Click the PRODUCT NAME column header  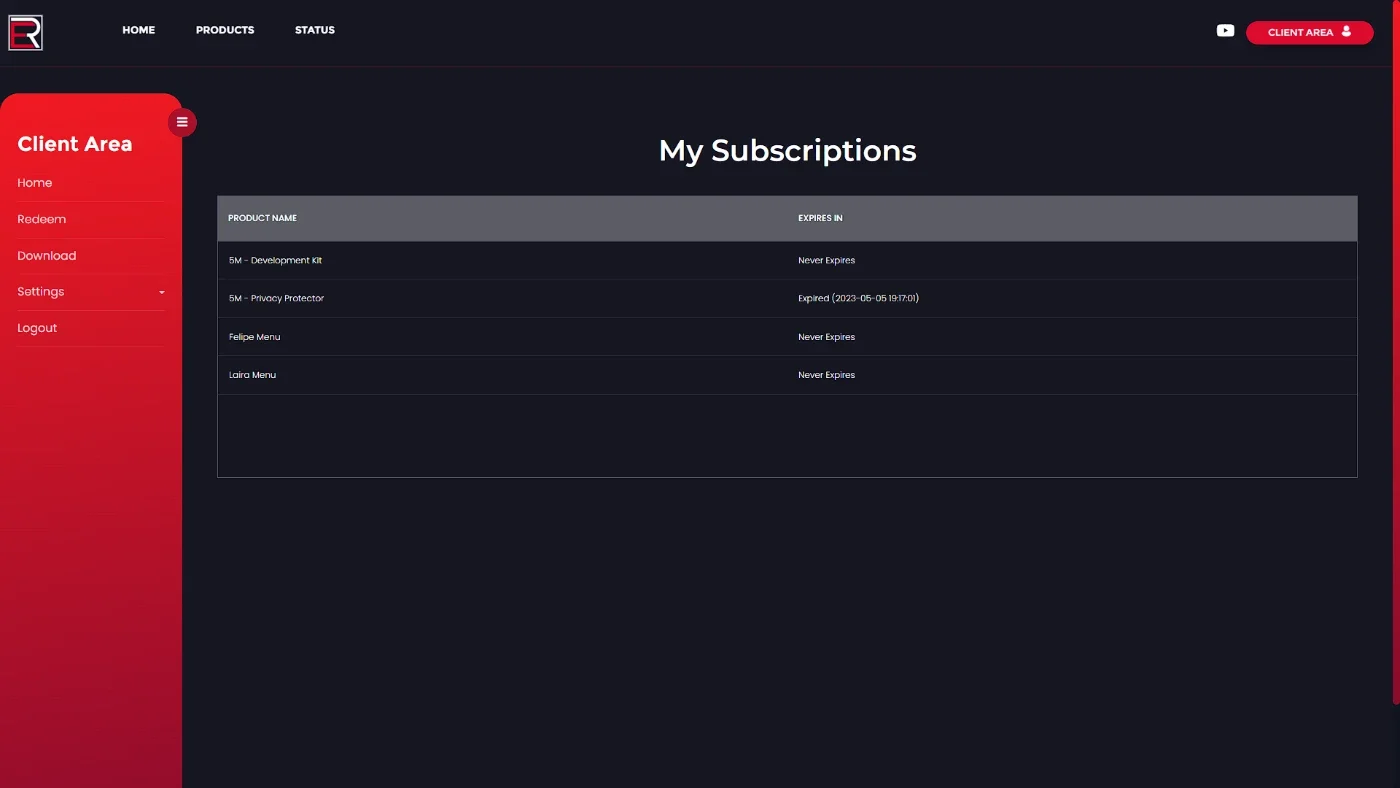click(262, 218)
